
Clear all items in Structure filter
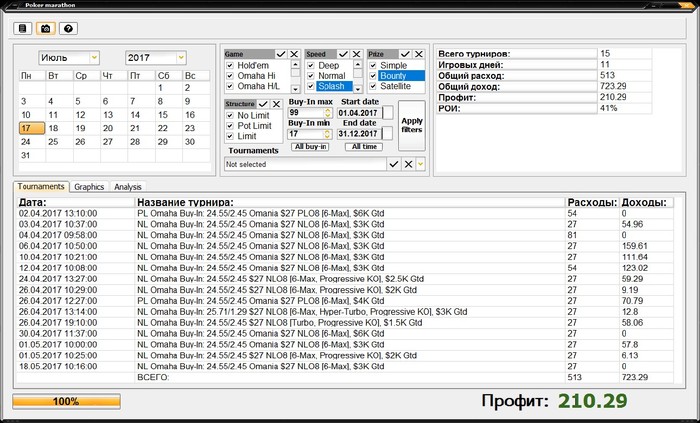click(x=276, y=104)
